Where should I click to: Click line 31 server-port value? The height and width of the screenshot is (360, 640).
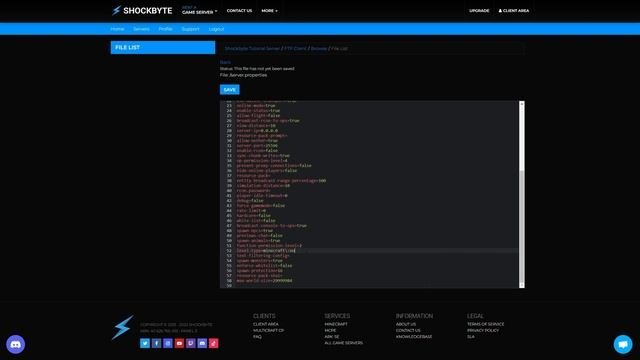(x=271, y=146)
